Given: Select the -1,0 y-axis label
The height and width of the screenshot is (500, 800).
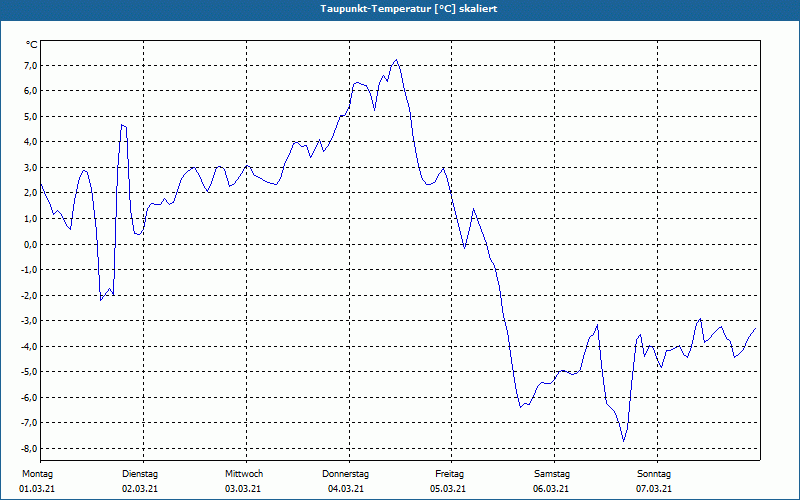Looking at the screenshot, I should 29,270.
